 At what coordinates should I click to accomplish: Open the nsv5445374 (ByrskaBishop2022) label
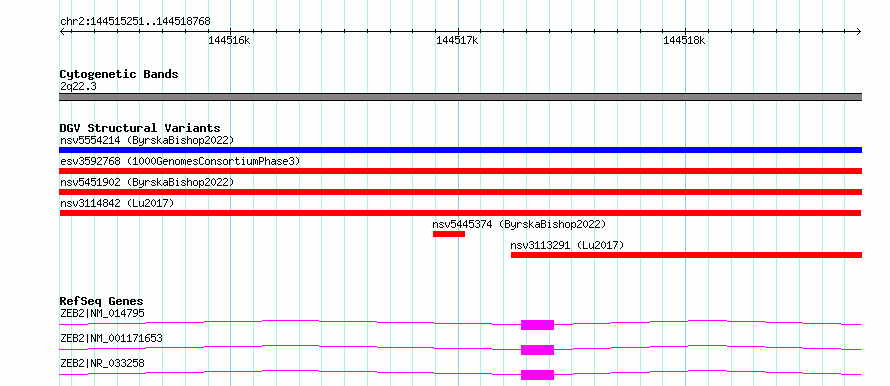click(519, 224)
